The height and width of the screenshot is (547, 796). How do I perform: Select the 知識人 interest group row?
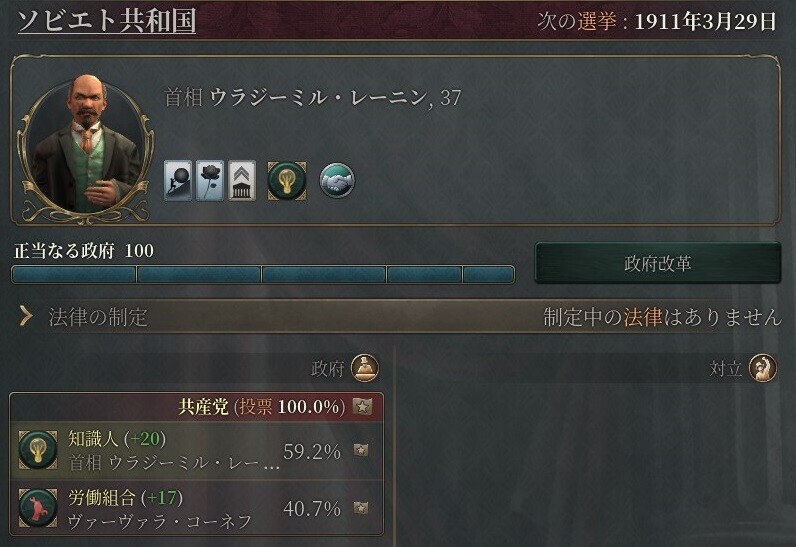tap(196, 451)
